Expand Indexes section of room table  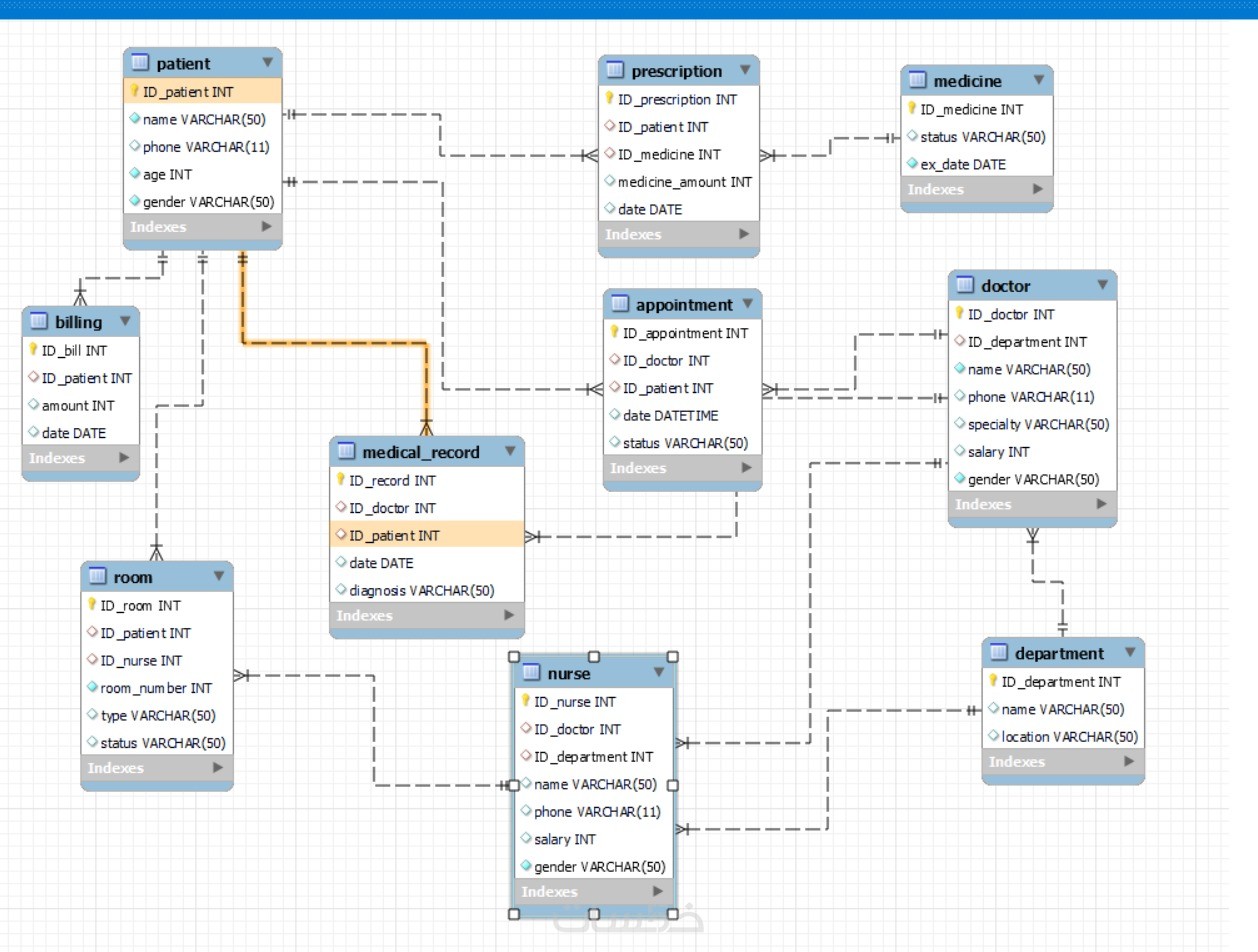(x=218, y=768)
